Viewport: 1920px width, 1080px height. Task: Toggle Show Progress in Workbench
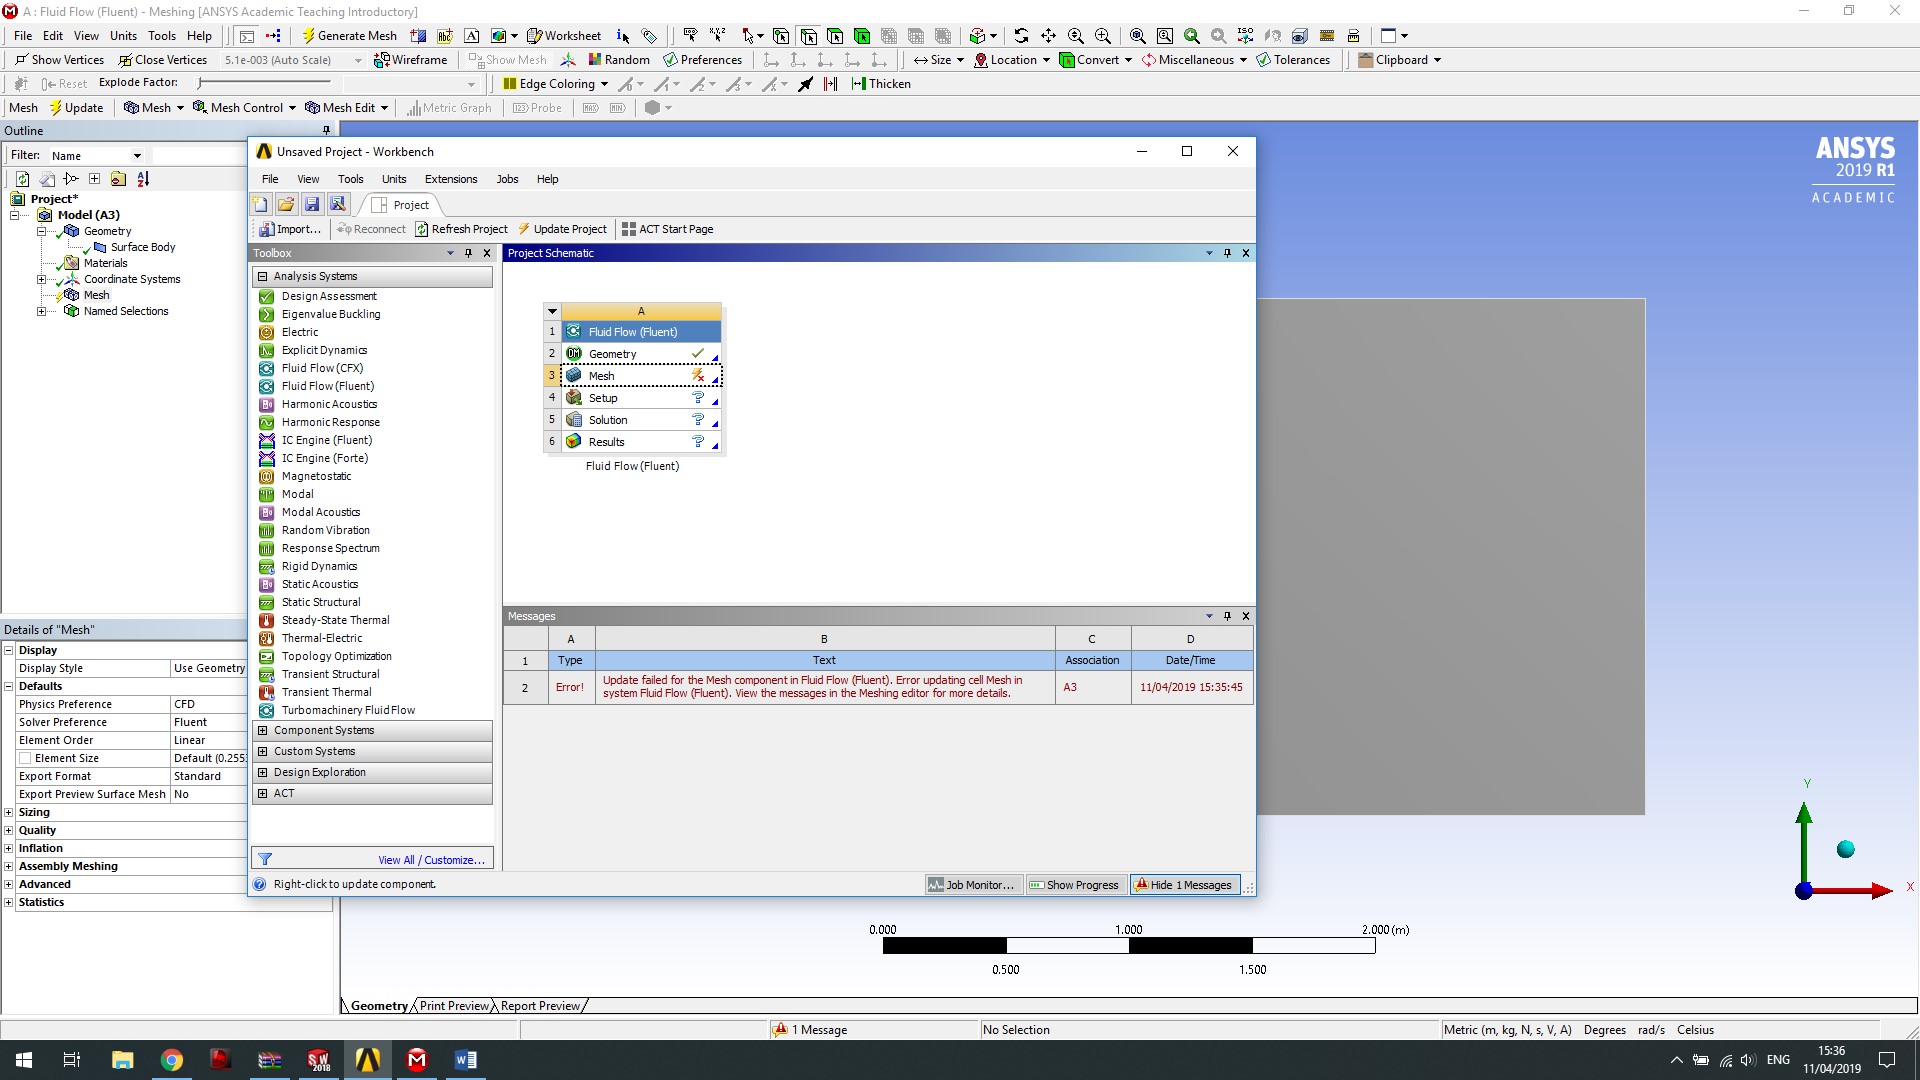point(1075,885)
